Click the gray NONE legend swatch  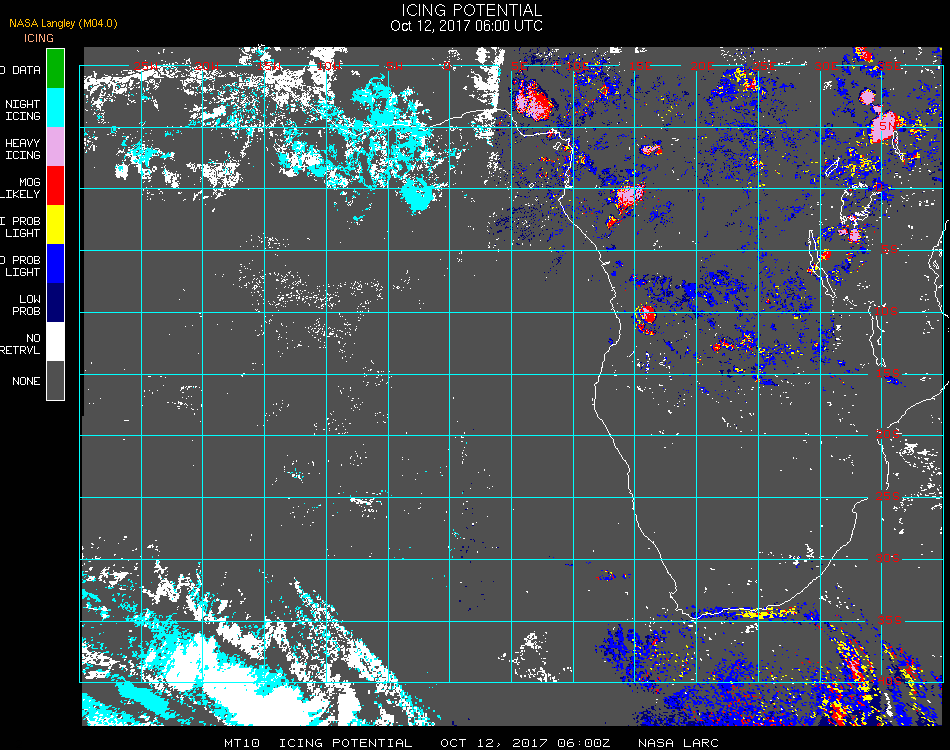tap(55, 380)
